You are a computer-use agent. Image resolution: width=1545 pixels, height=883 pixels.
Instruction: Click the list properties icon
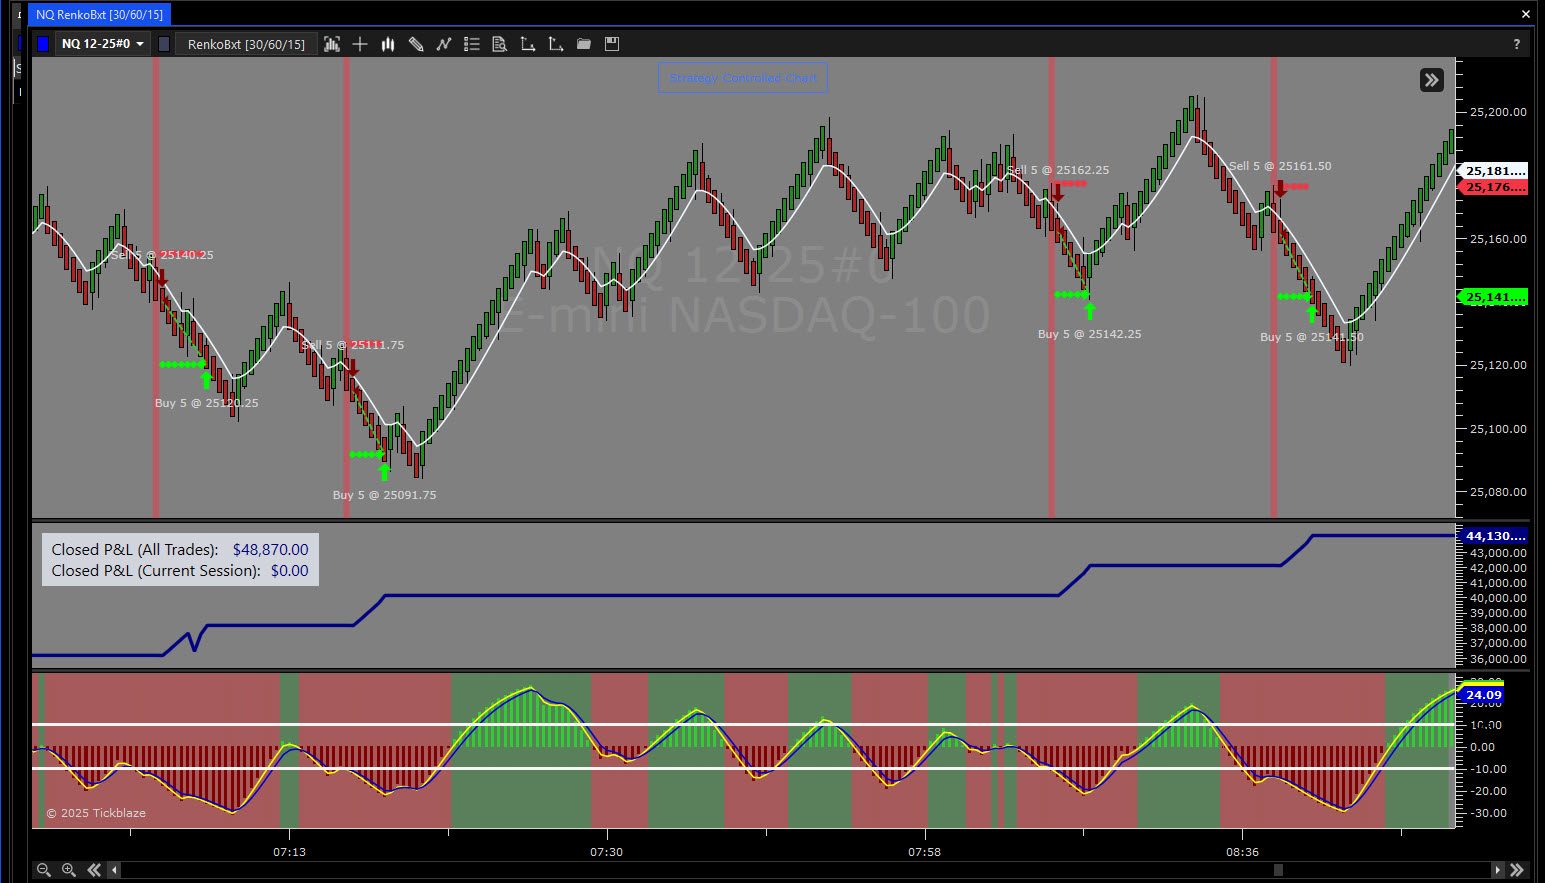[x=472, y=44]
